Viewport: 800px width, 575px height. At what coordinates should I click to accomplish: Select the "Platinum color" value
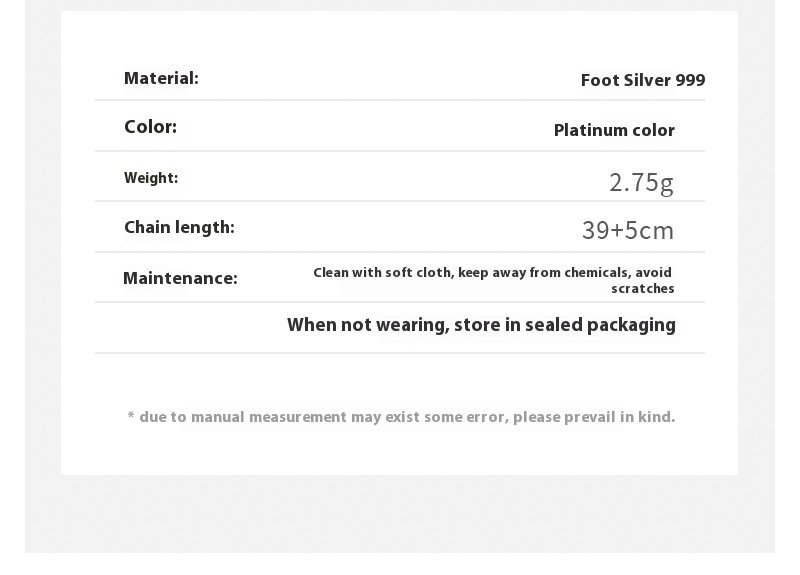point(614,130)
